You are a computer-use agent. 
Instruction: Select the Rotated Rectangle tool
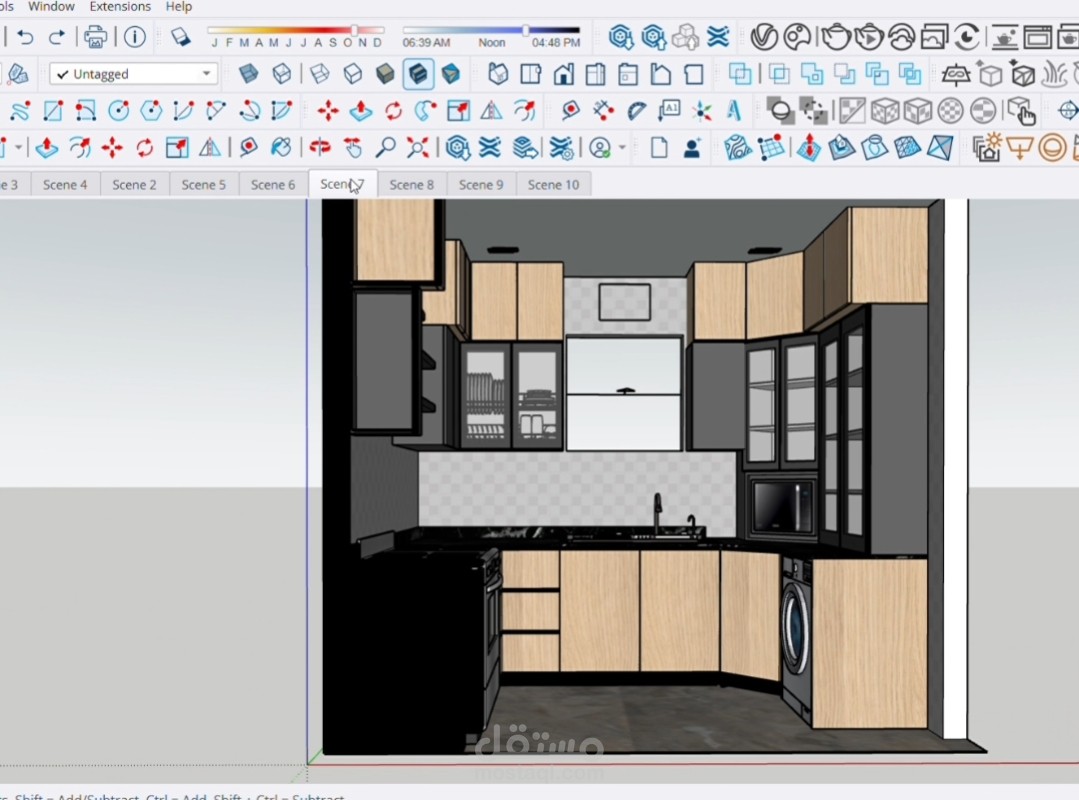85,111
